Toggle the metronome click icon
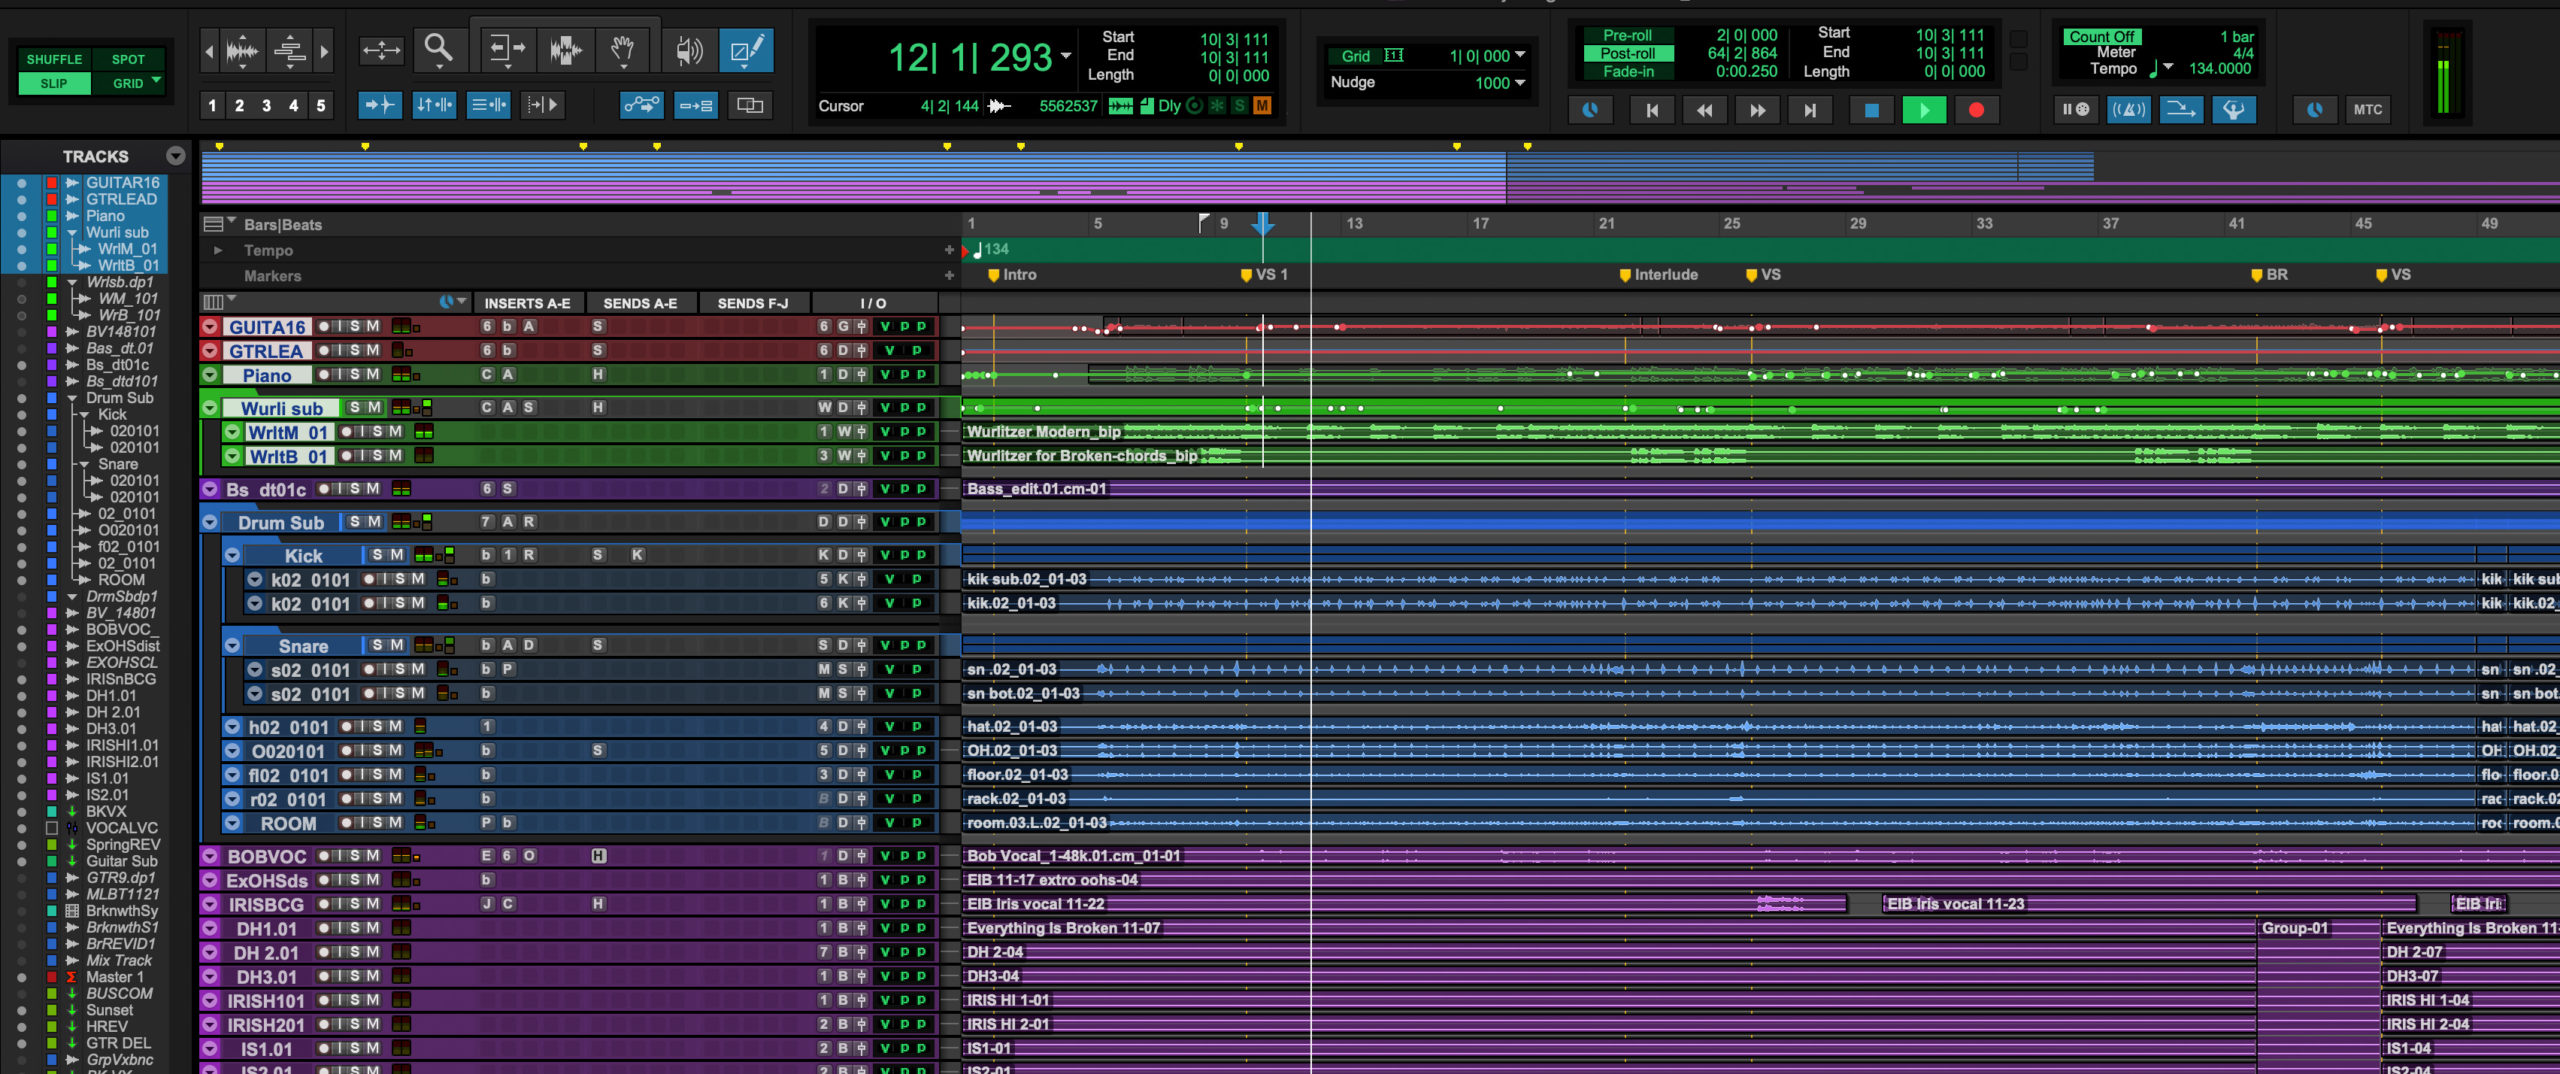2560x1074 pixels. tap(2128, 110)
